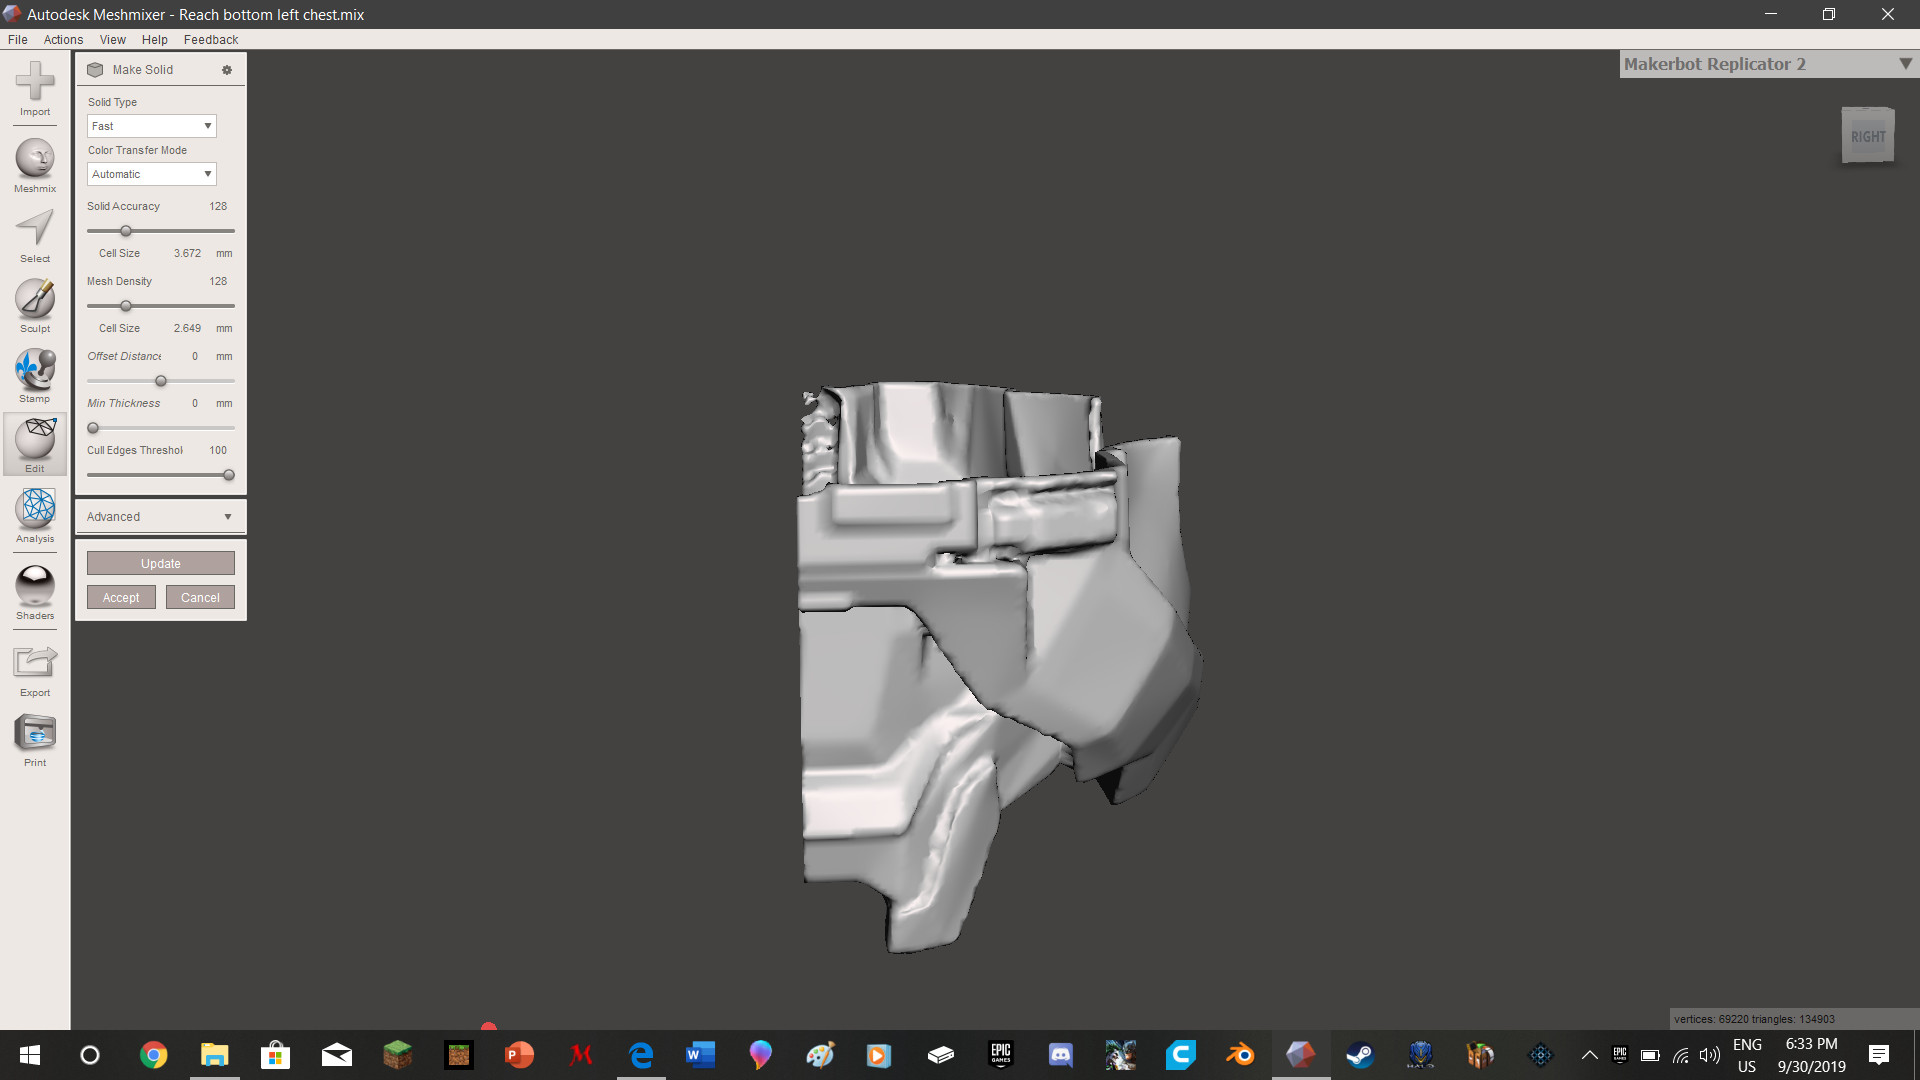The image size is (1920, 1080).
Task: Open the View menu
Action: (x=112, y=40)
